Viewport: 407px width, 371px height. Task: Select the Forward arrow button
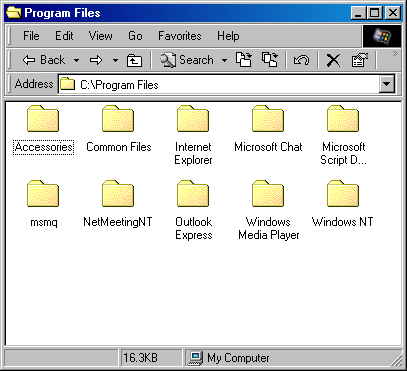[96, 60]
